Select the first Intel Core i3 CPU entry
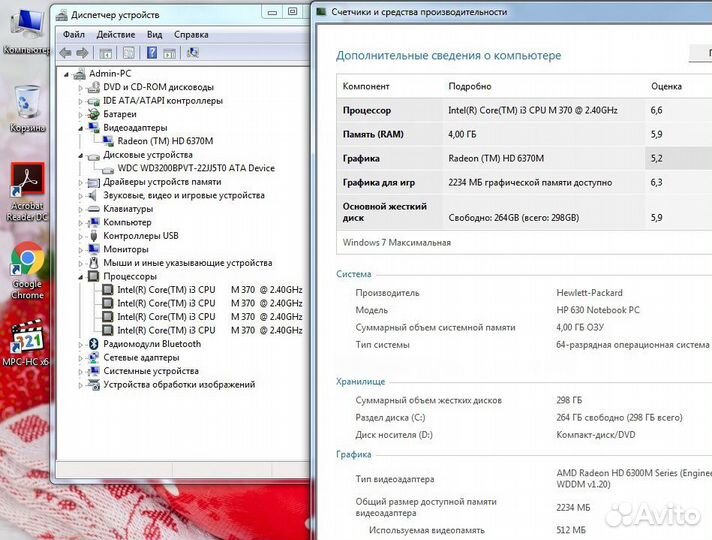The image size is (712, 540). point(210,290)
